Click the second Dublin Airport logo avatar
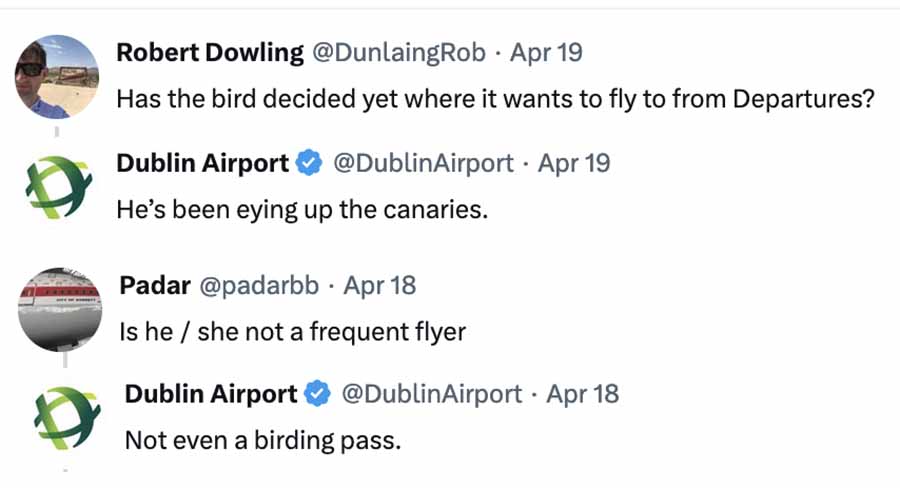Screen dimensions: 900x488 (67, 417)
